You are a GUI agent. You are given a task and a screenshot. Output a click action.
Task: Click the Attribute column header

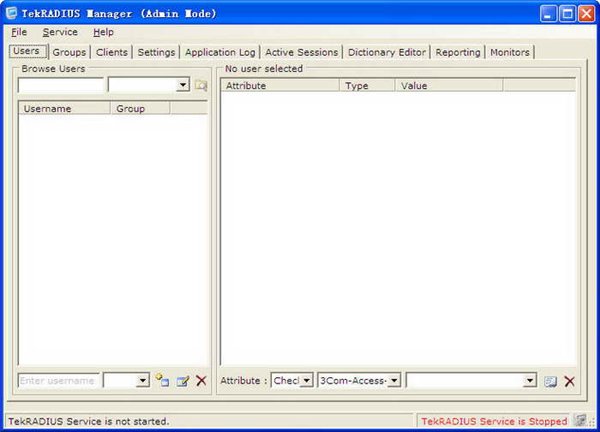coord(280,86)
